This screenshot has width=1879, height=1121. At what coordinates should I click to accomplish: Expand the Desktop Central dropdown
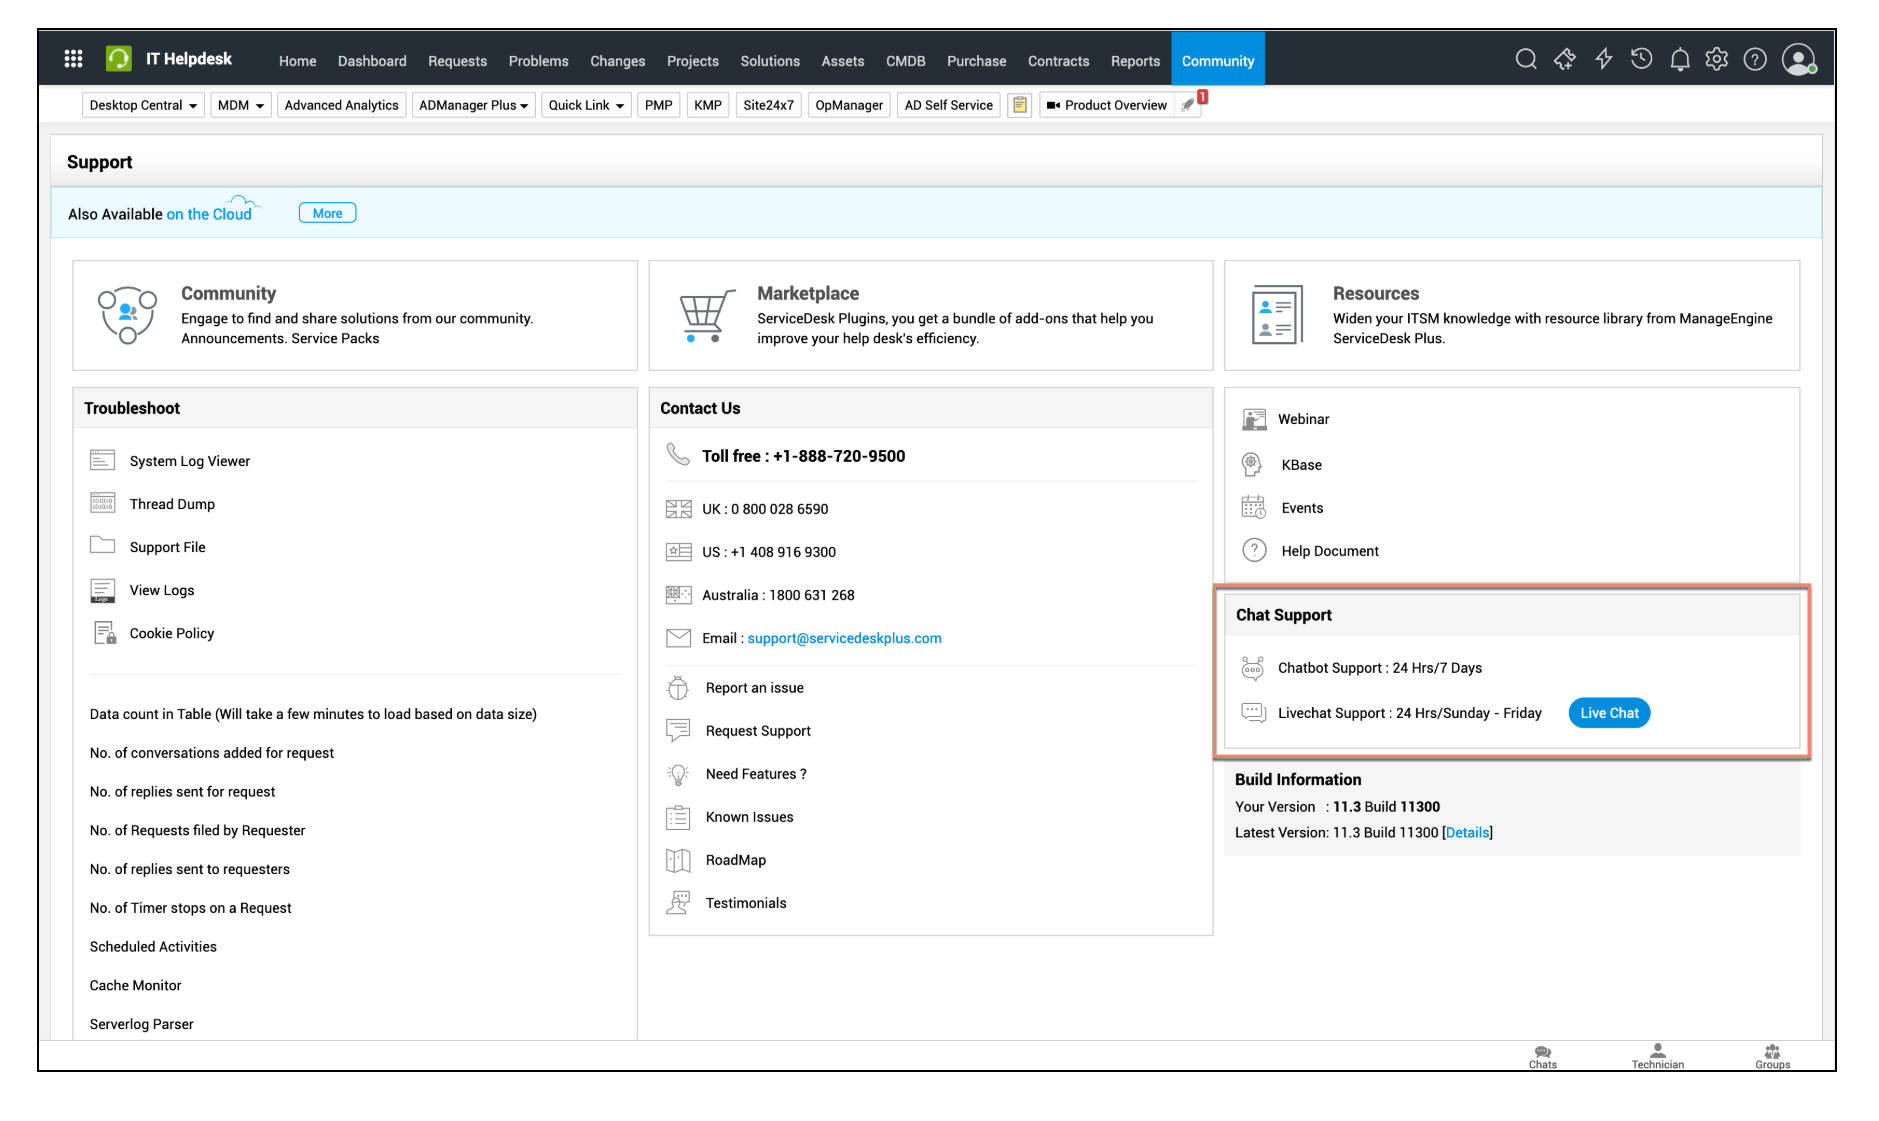point(143,105)
